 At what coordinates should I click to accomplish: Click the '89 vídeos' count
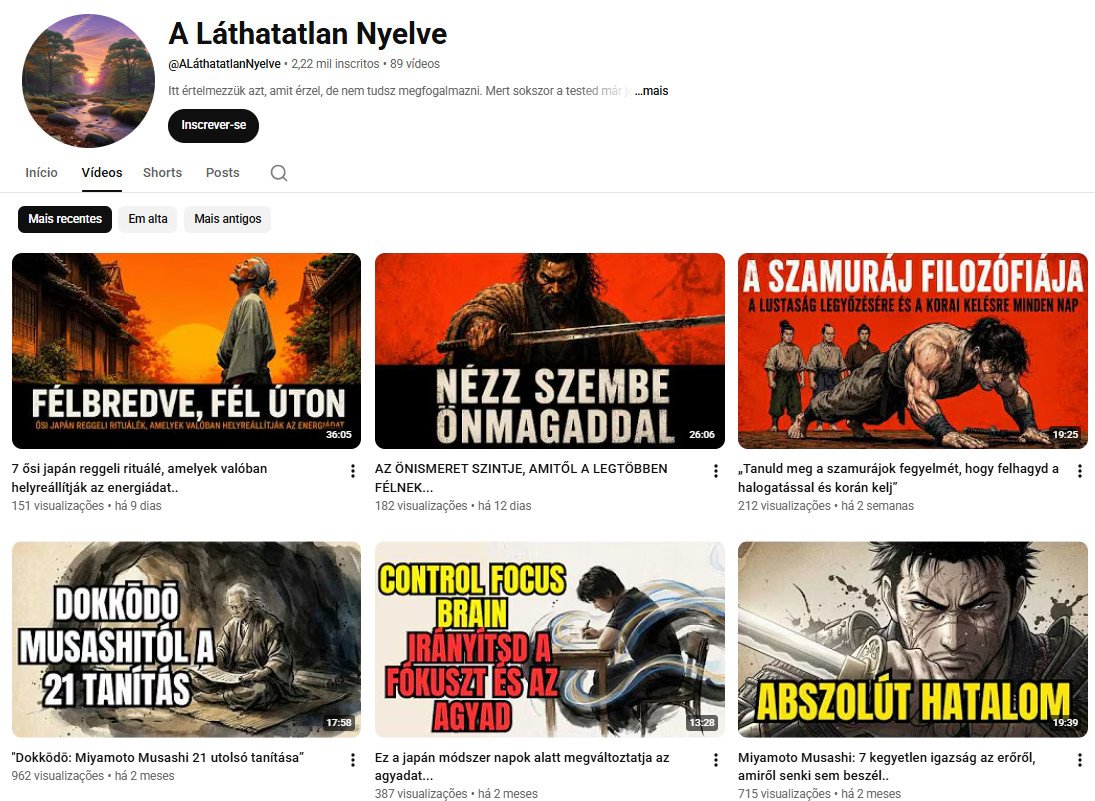(415, 64)
